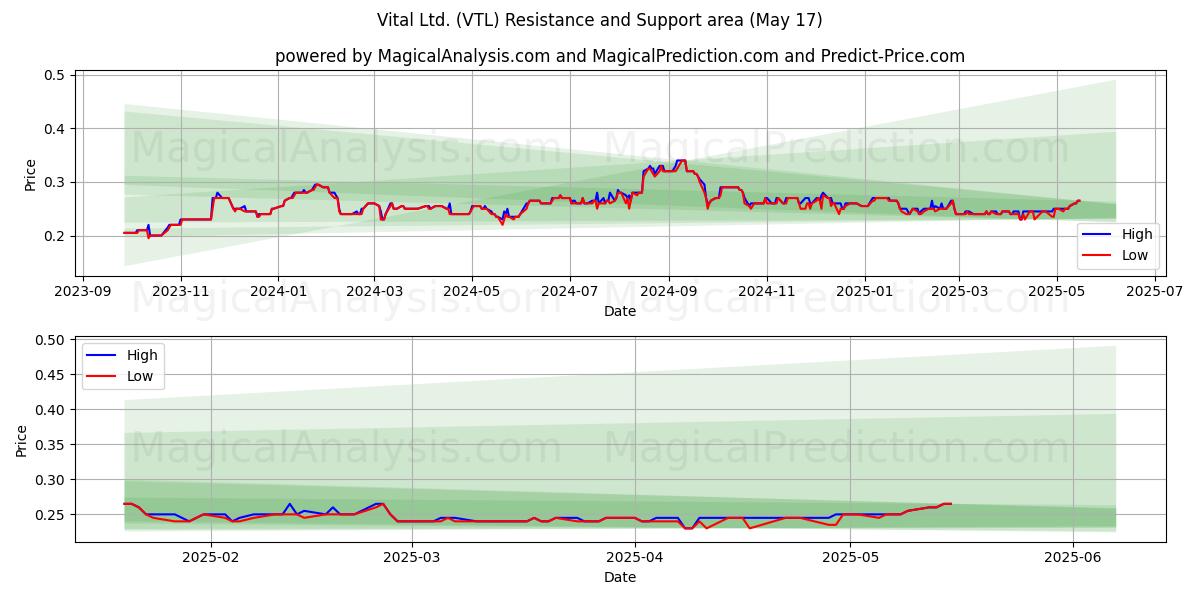Click the September 2024 price peak in top chart
The image size is (1200, 600).
click(681, 161)
